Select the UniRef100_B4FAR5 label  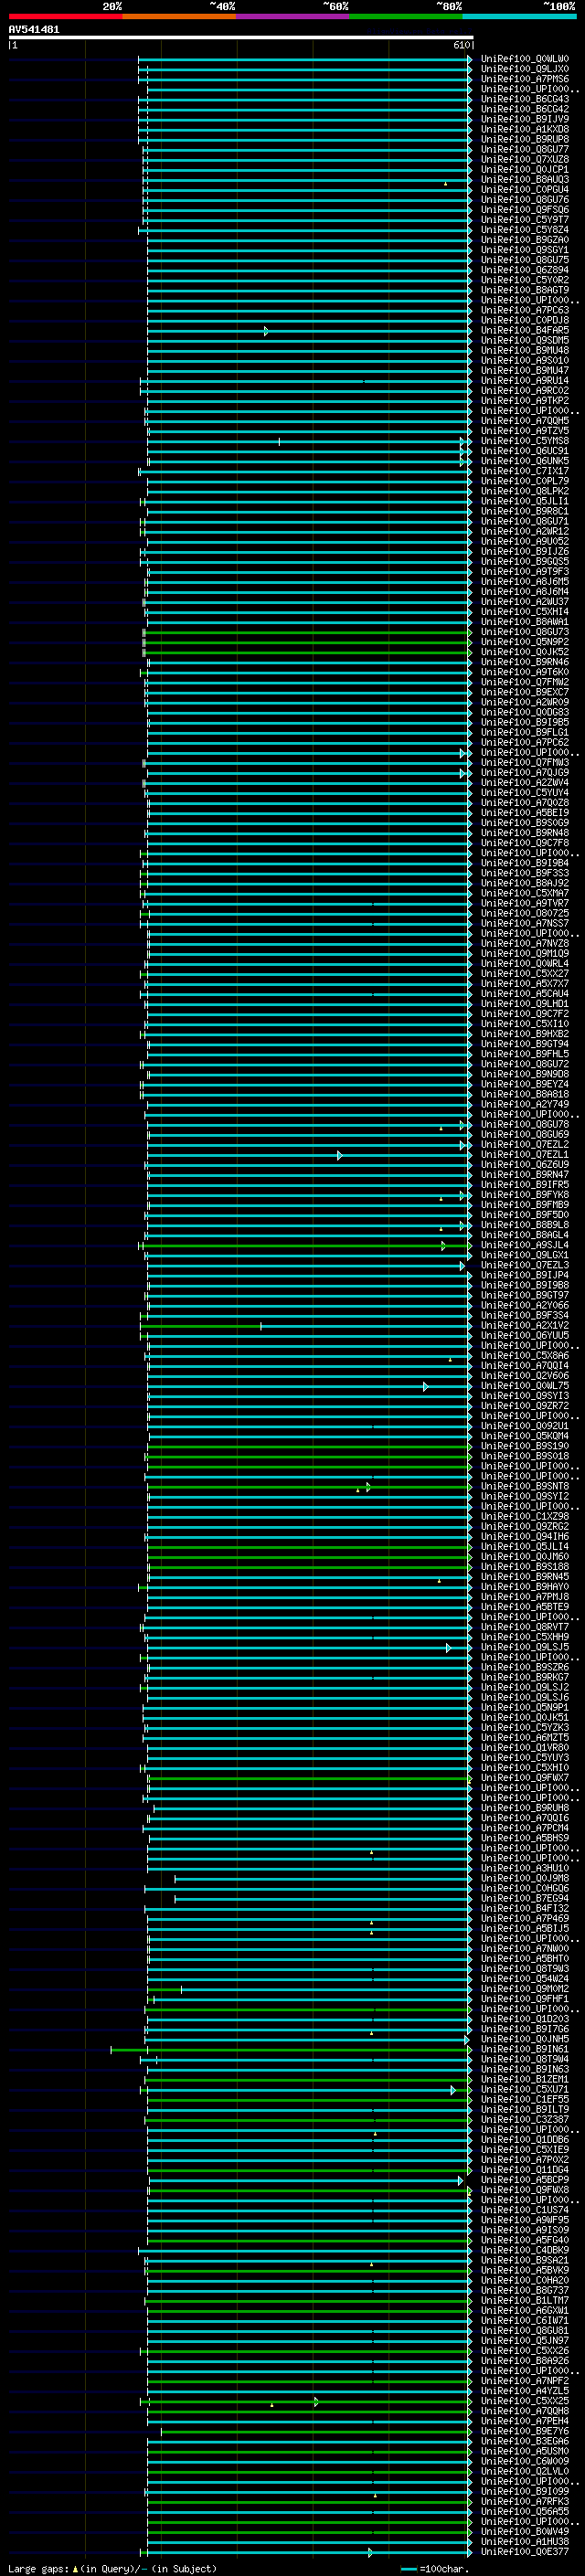525,331
